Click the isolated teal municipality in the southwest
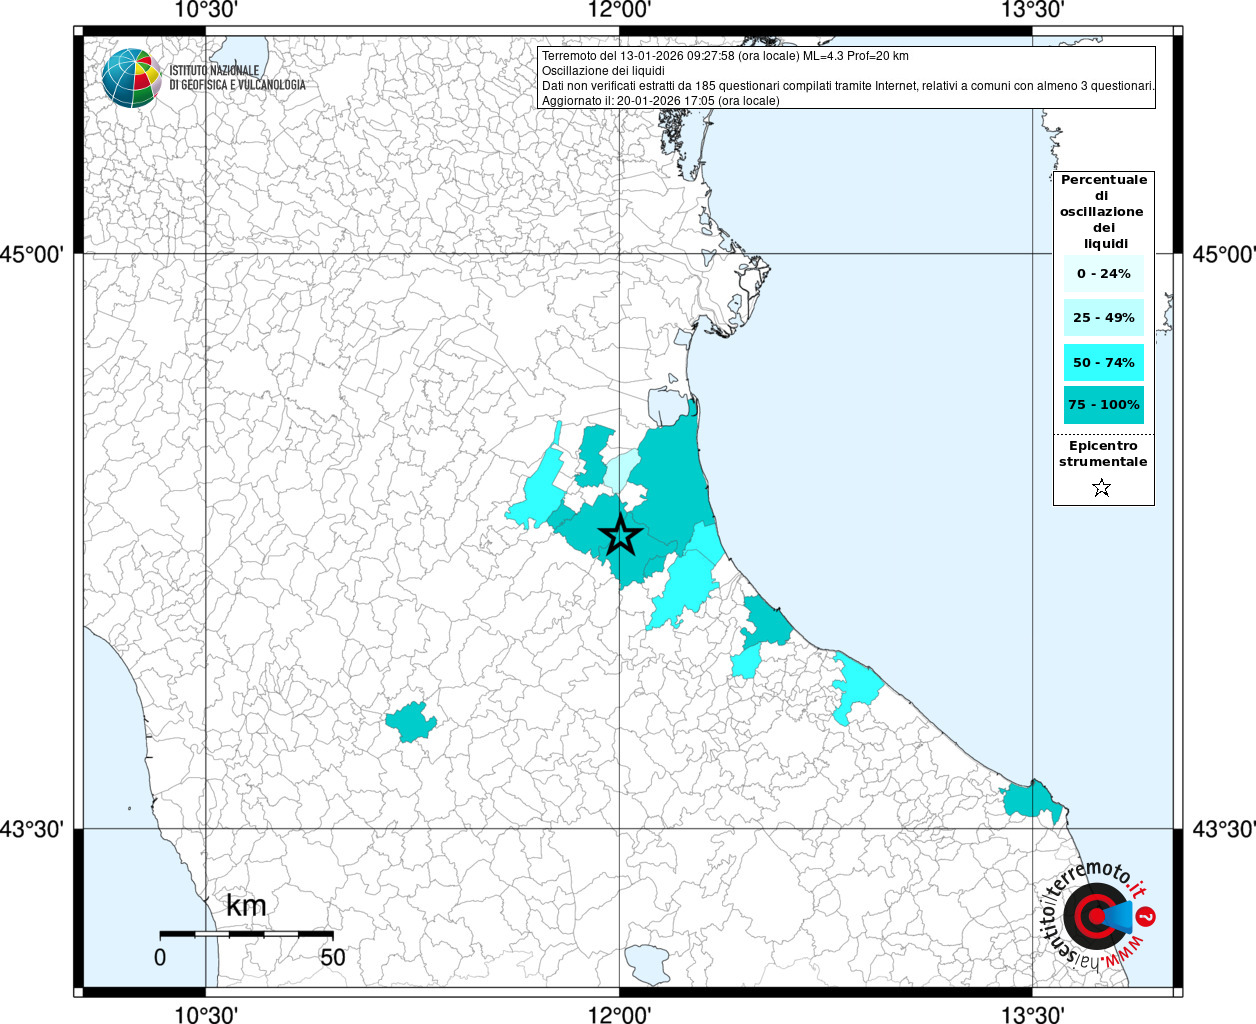The width and height of the screenshot is (1256, 1024). [x=411, y=721]
